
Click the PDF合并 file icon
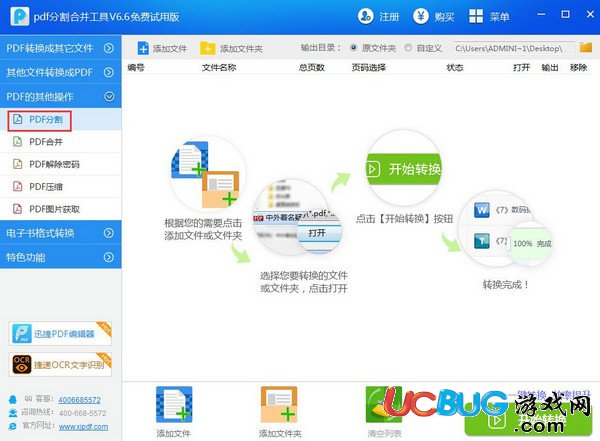pyautogui.click(x=18, y=142)
